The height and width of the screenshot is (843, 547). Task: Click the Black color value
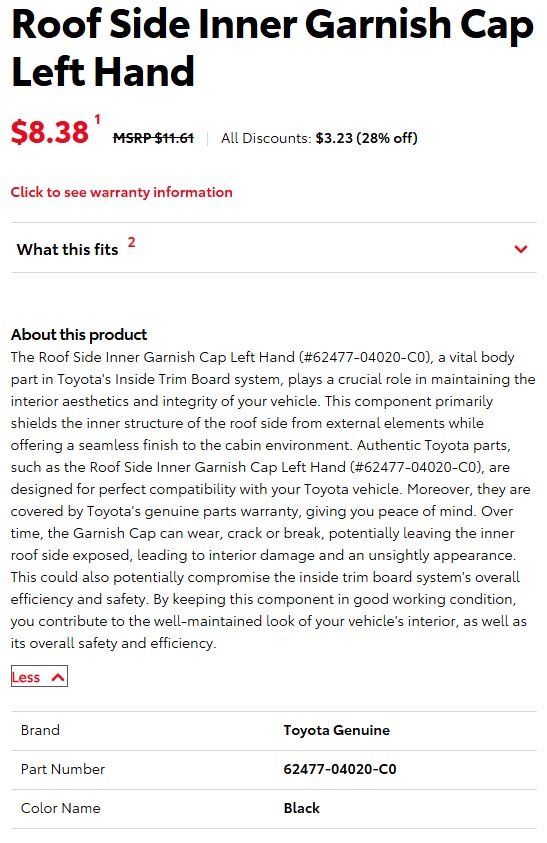pos(302,808)
